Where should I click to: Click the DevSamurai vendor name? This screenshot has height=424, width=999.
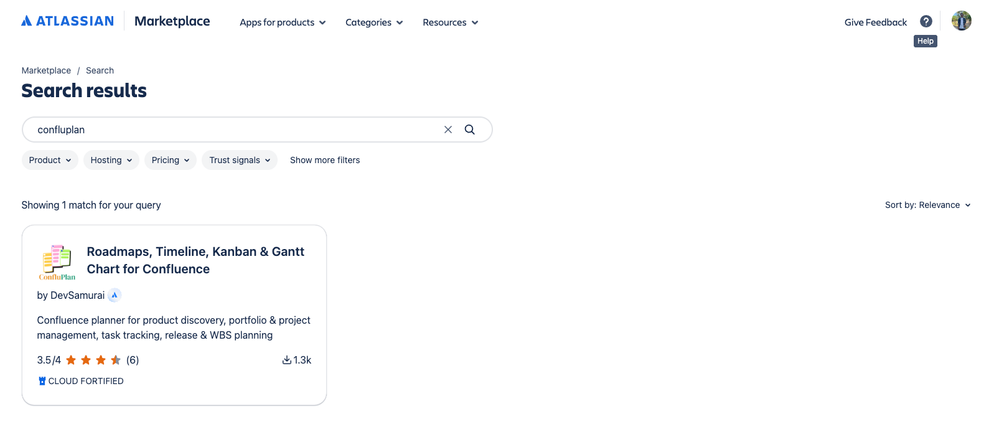point(77,296)
